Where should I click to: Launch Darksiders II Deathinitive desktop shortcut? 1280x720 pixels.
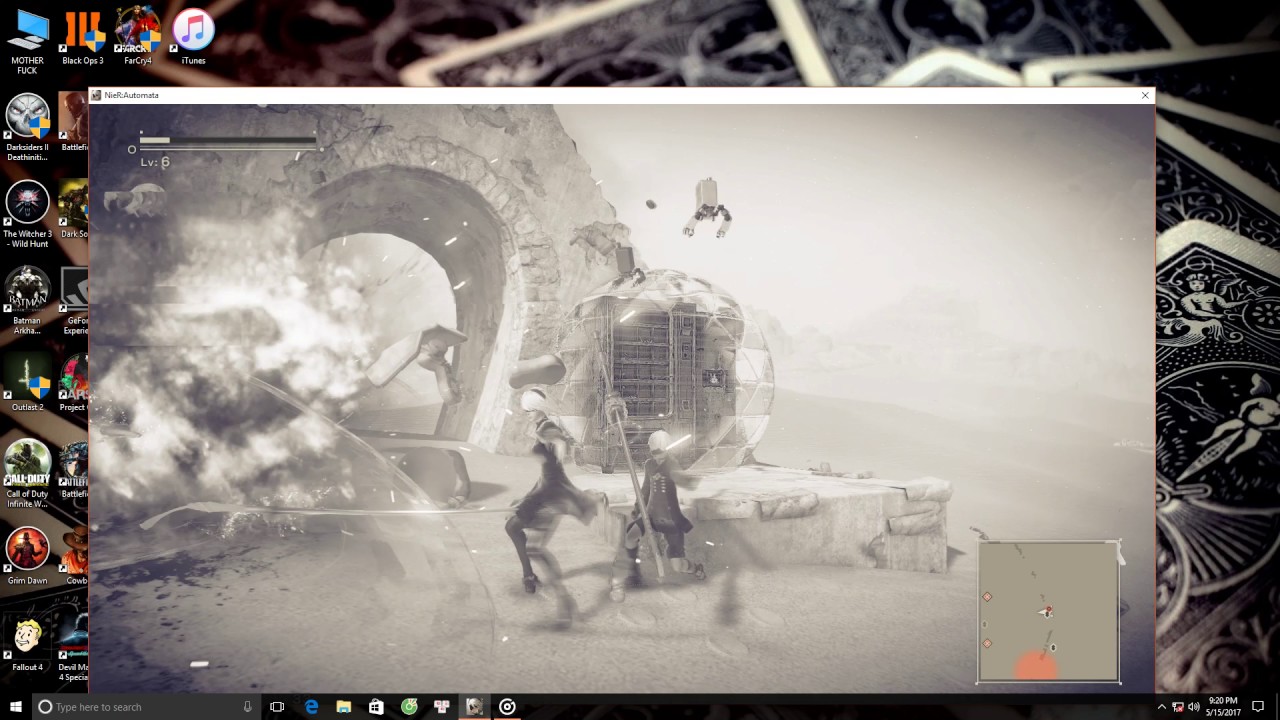28,127
